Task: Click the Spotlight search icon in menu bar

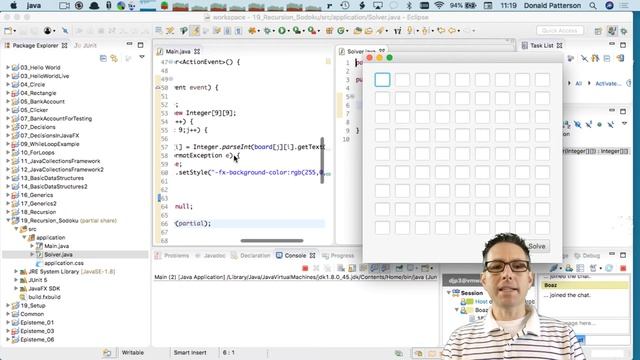Action: (593, 6)
